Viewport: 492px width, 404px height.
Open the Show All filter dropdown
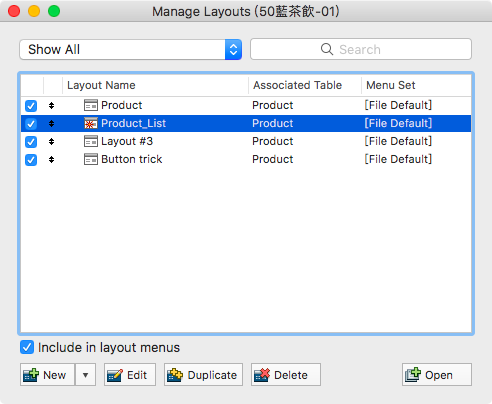coord(131,50)
